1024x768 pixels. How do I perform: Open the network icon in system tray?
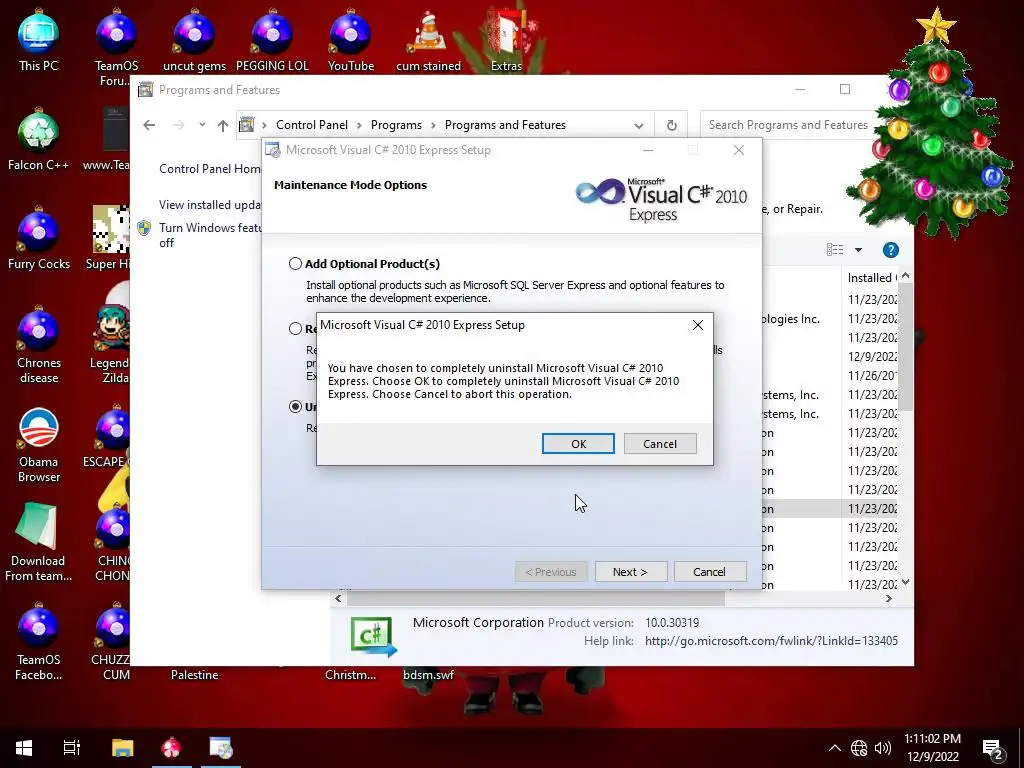pyautogui.click(x=859, y=748)
